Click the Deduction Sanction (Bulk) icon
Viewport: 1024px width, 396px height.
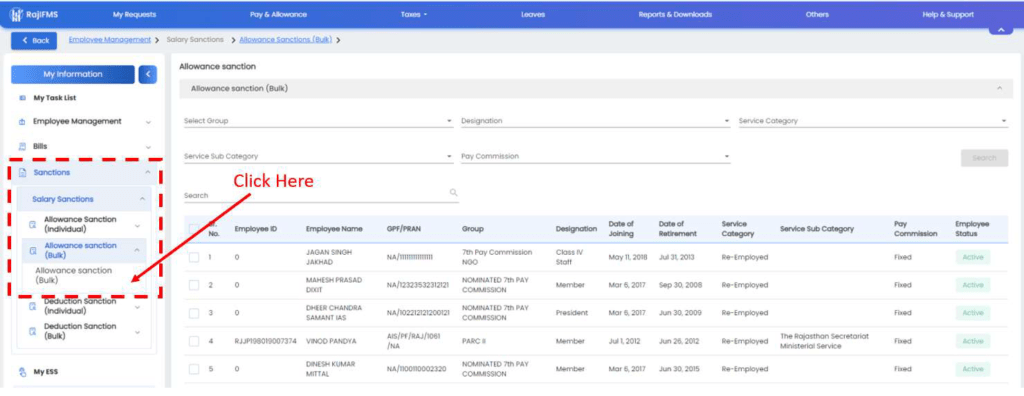pos(32,331)
